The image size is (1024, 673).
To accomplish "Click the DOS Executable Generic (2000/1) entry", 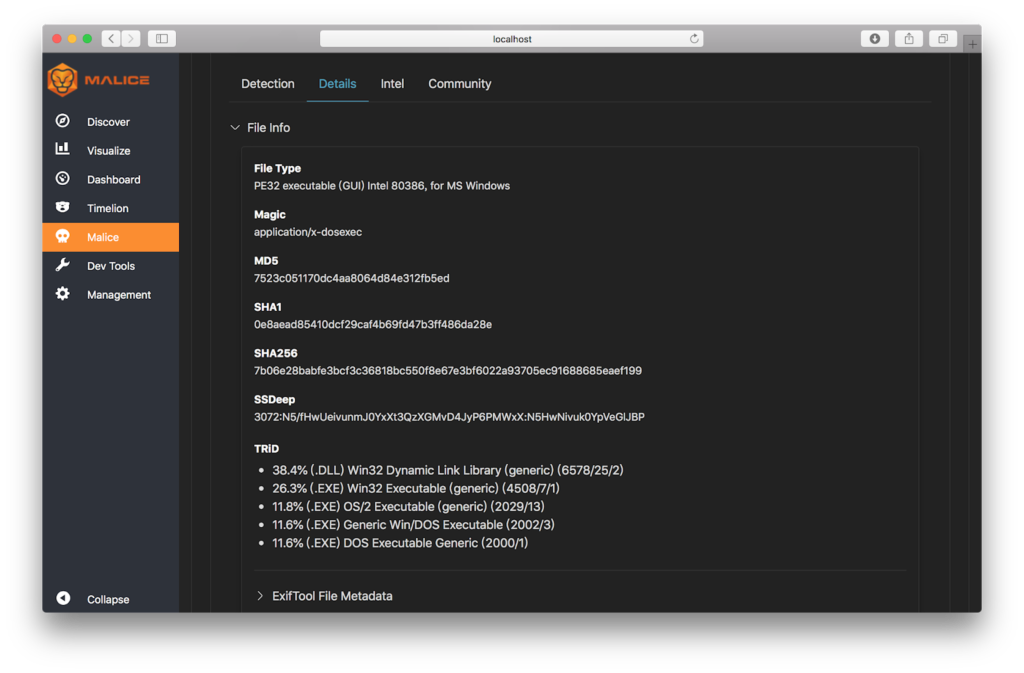I will coord(400,543).
